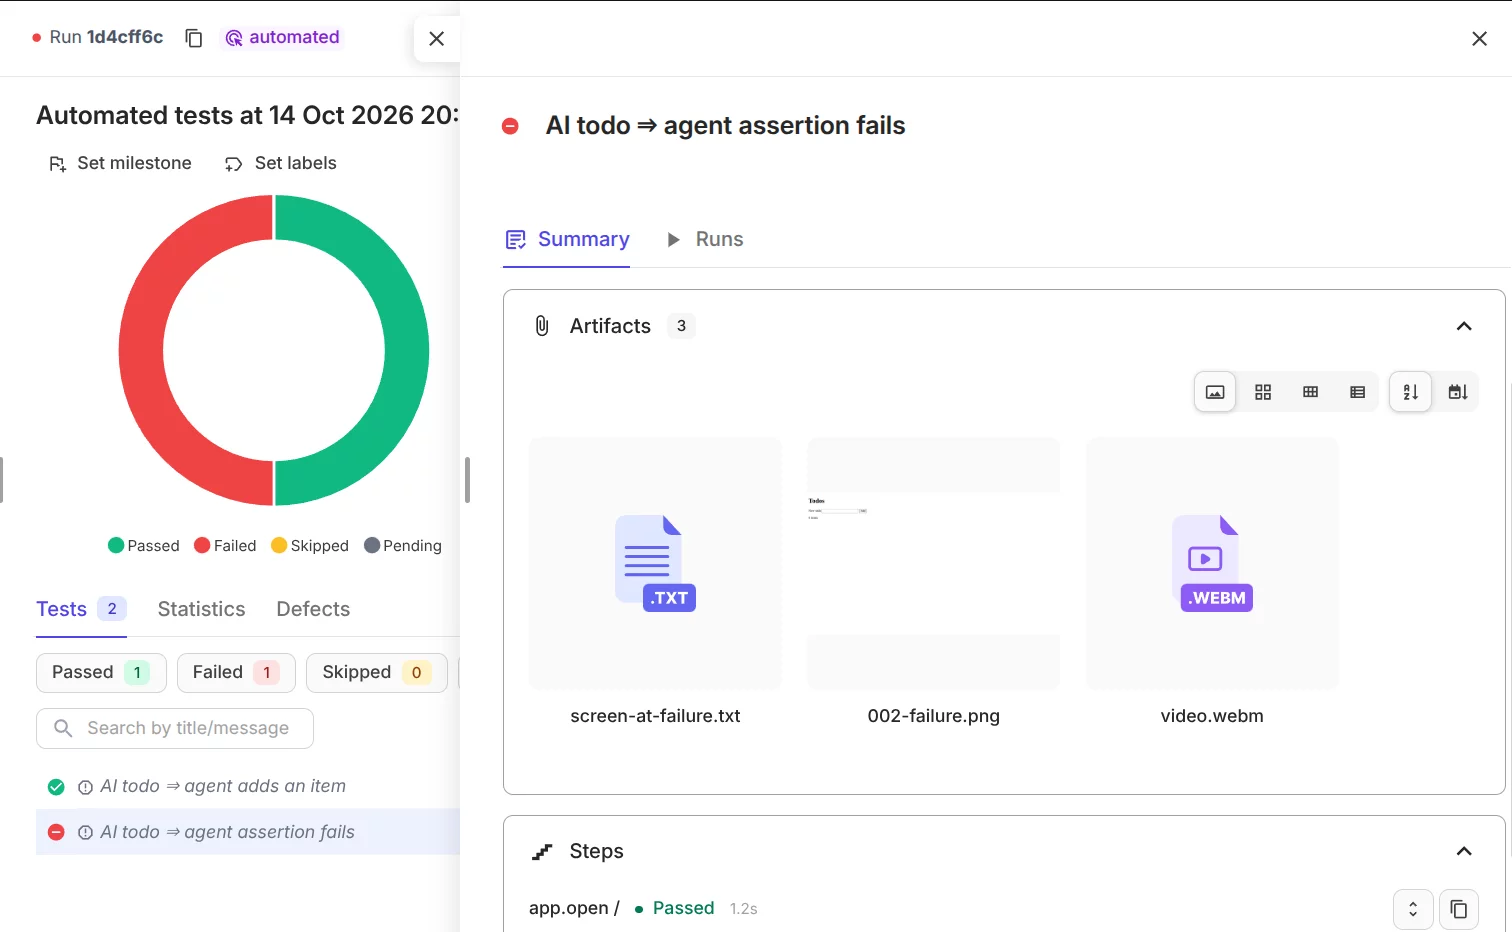Copy the run ID 1d4cff6c
The width and height of the screenshot is (1512, 932).
pyautogui.click(x=194, y=38)
